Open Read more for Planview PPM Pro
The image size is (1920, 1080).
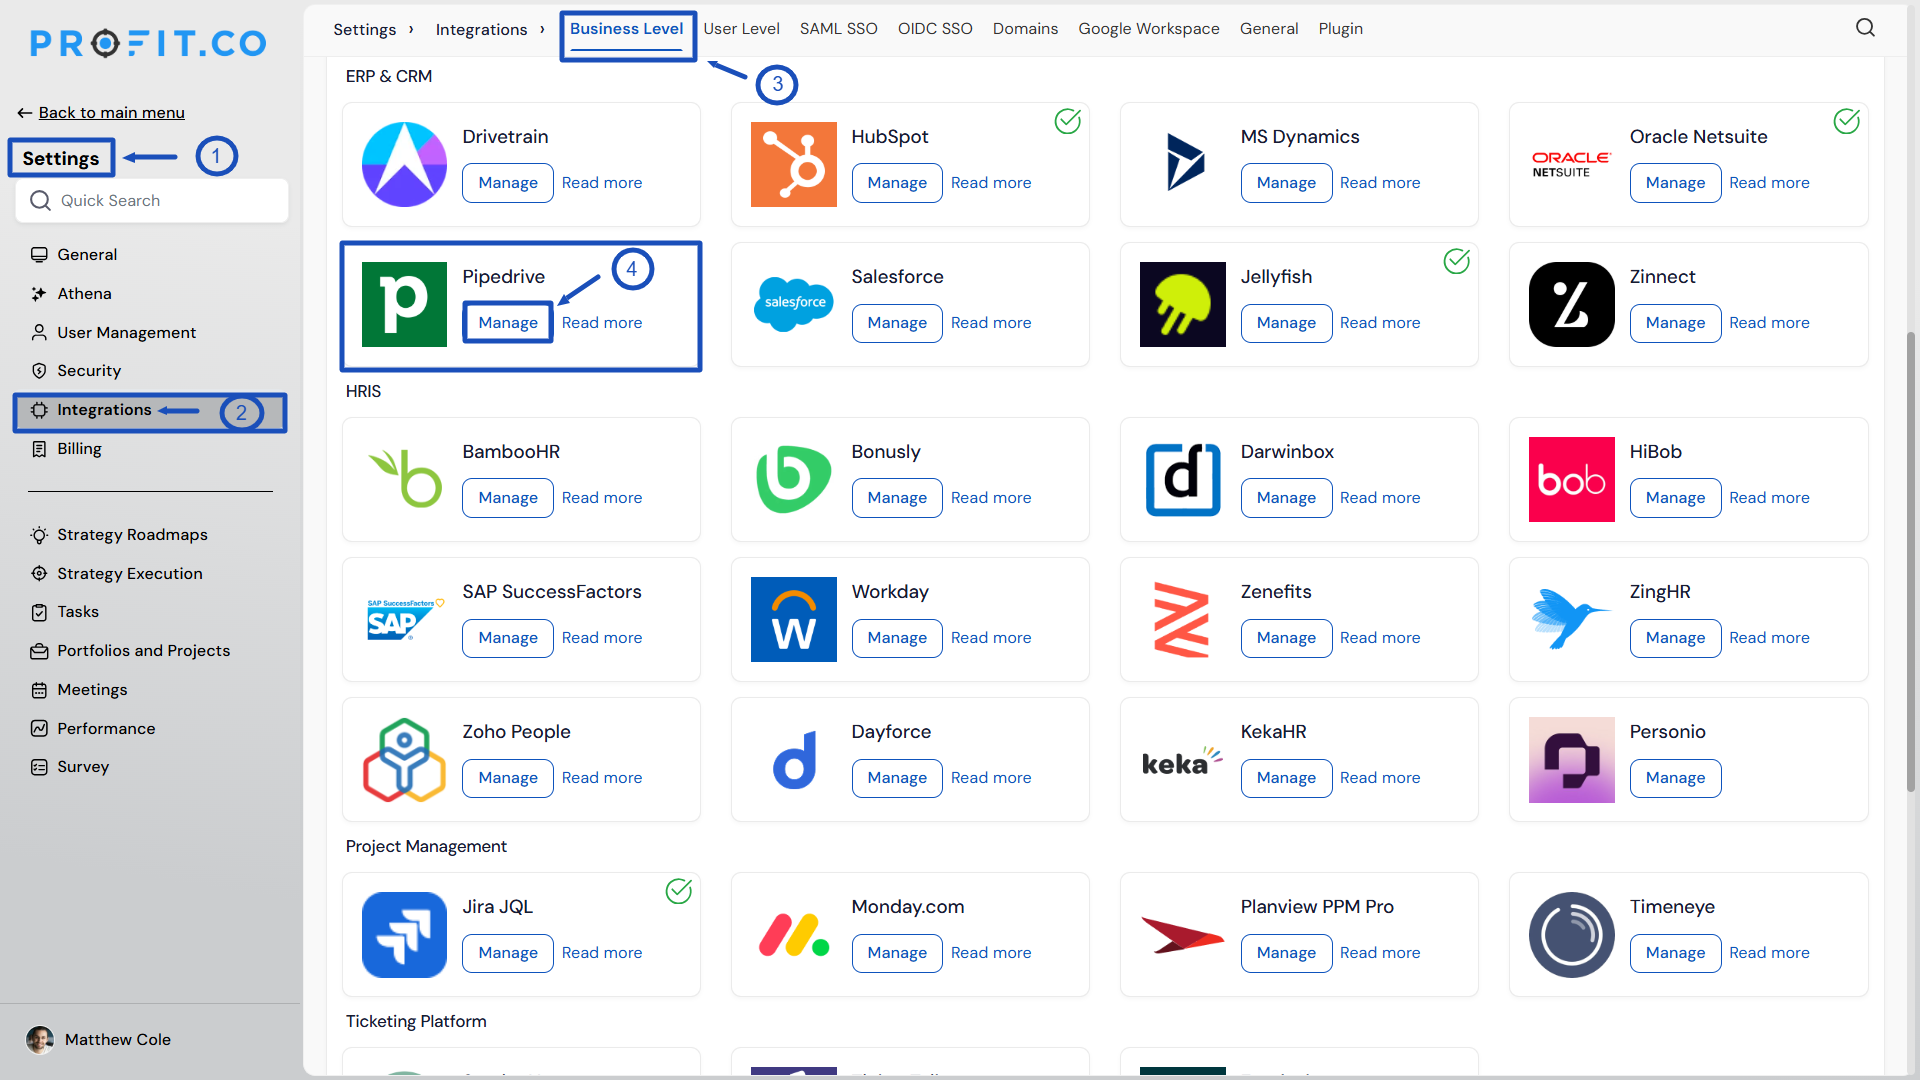click(1379, 953)
